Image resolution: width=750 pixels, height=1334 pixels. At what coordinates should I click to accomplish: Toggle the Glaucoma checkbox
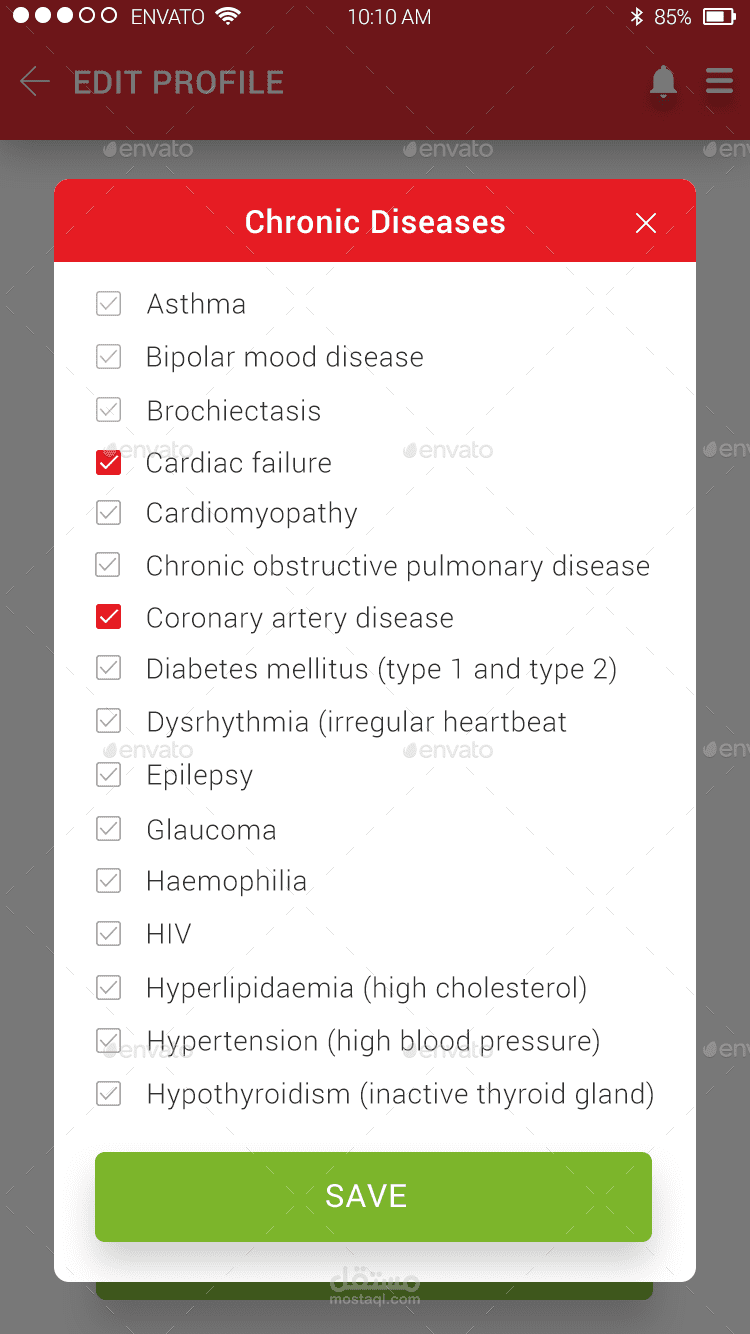(x=109, y=829)
